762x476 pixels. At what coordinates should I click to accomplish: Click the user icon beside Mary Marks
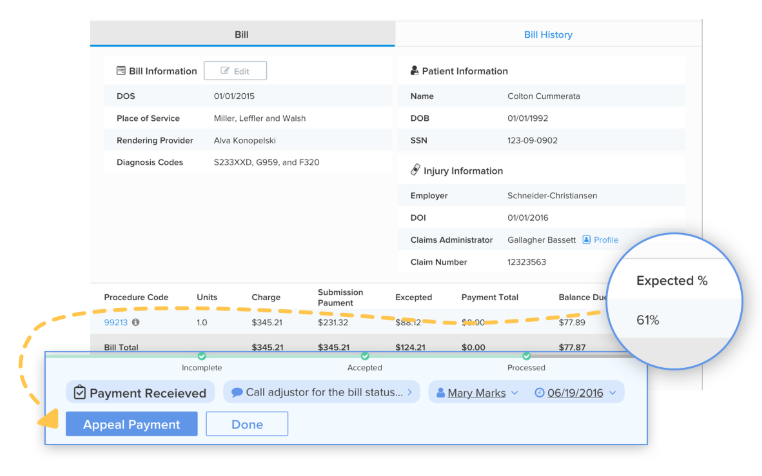(x=440, y=393)
